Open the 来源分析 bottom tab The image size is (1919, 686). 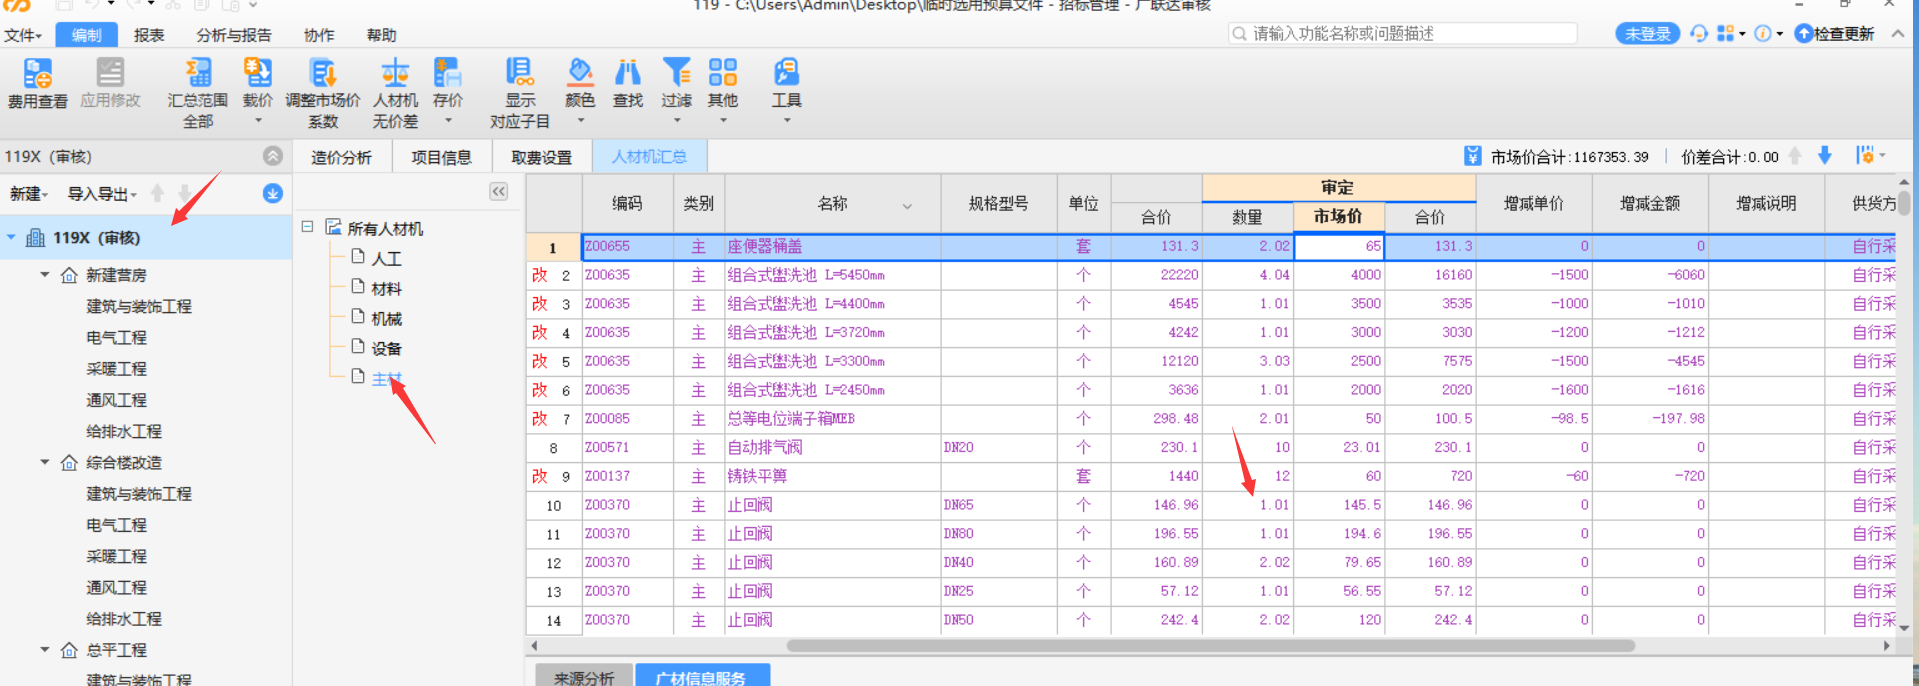click(x=584, y=677)
